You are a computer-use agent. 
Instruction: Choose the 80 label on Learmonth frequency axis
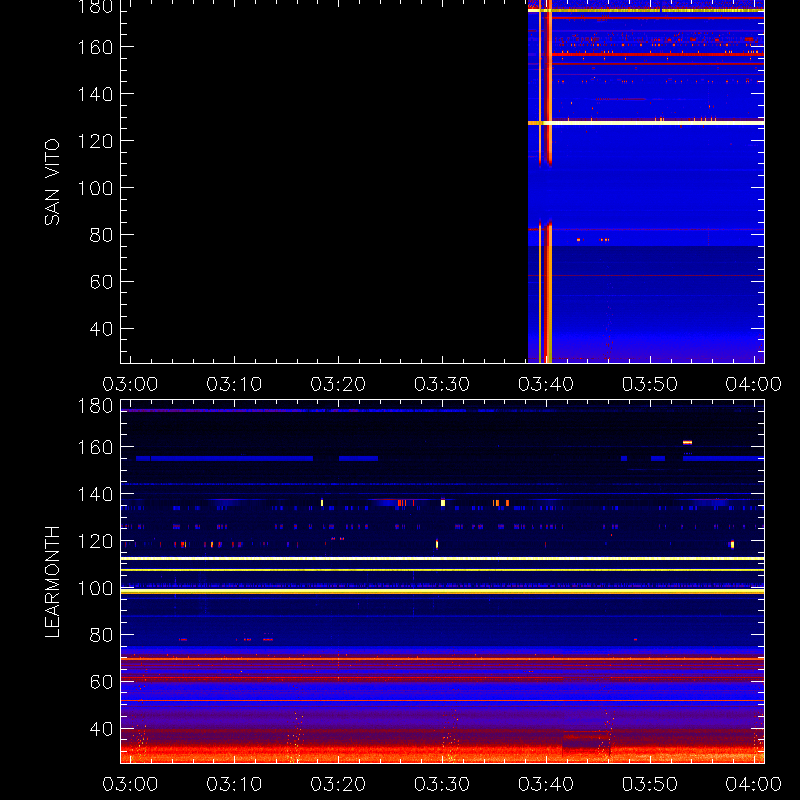102,635
